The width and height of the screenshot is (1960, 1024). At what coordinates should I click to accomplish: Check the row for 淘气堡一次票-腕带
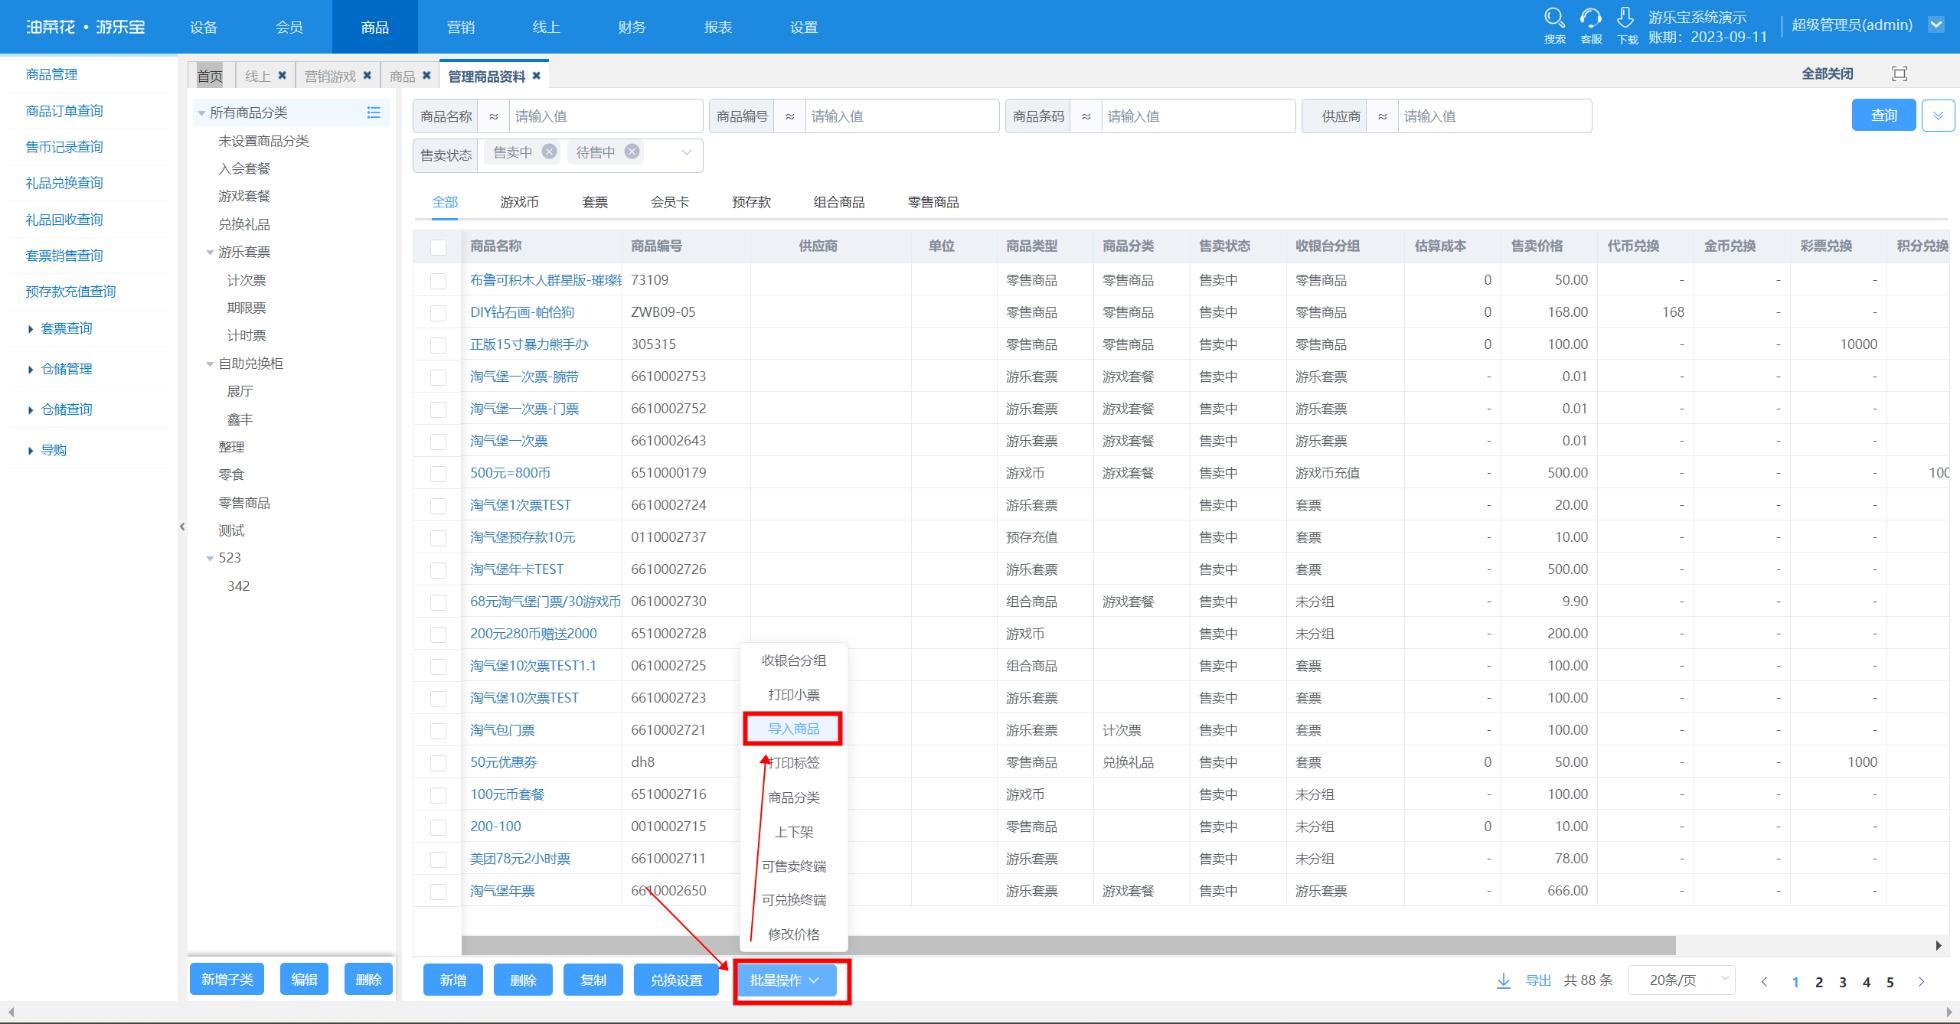[438, 377]
